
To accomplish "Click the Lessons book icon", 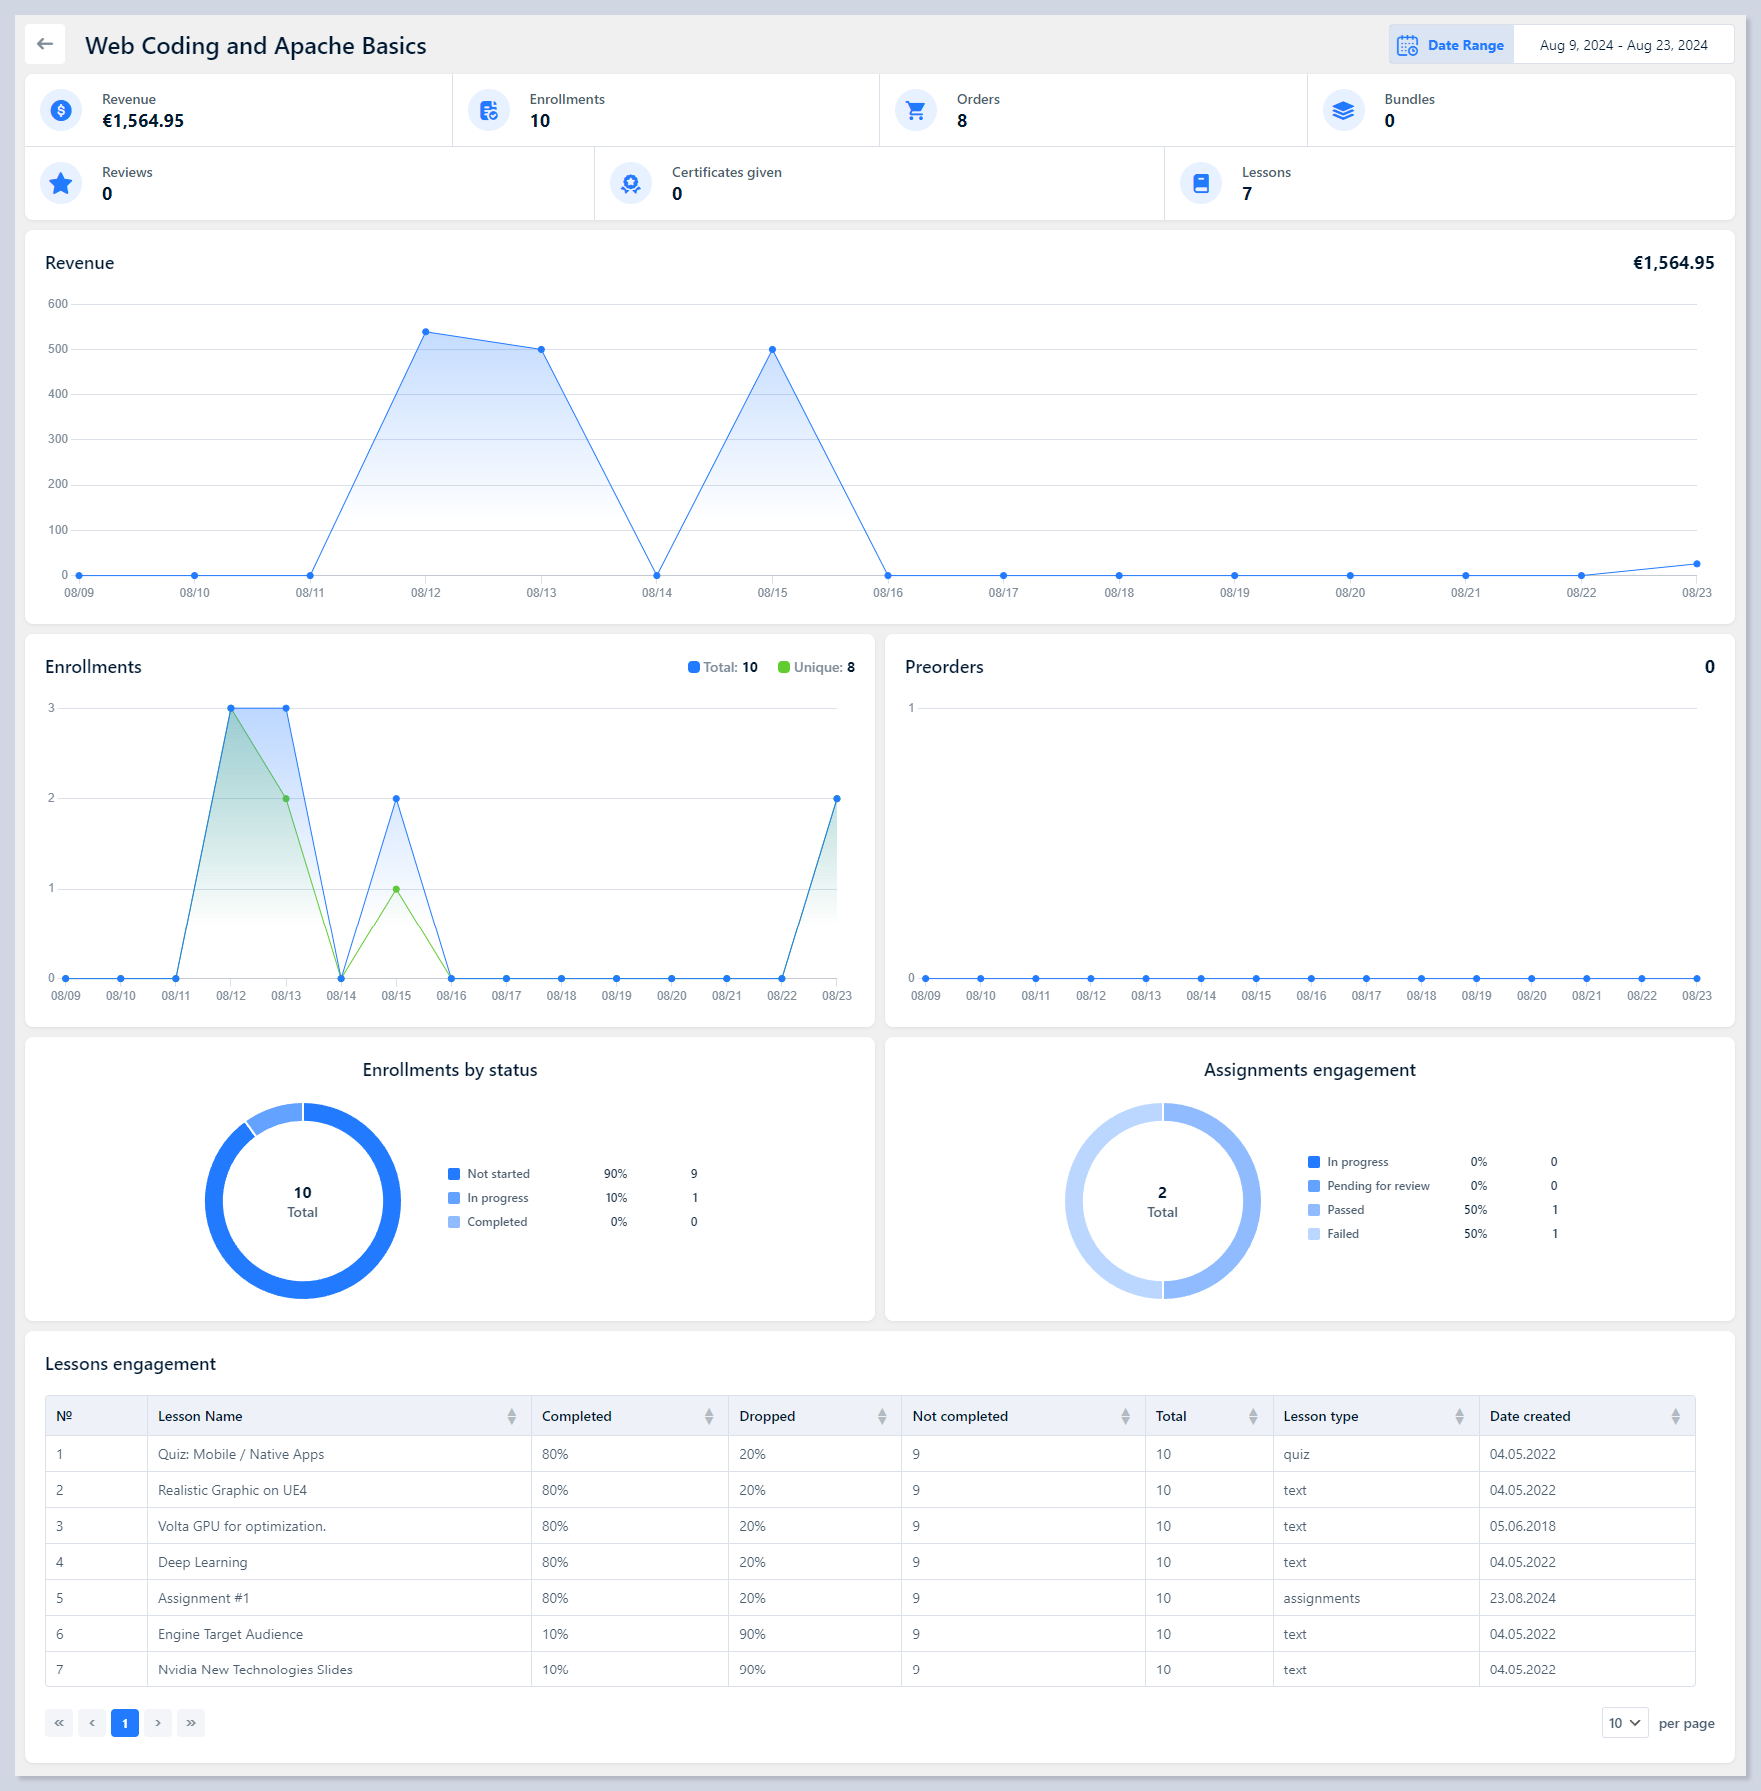I will 1201,183.
